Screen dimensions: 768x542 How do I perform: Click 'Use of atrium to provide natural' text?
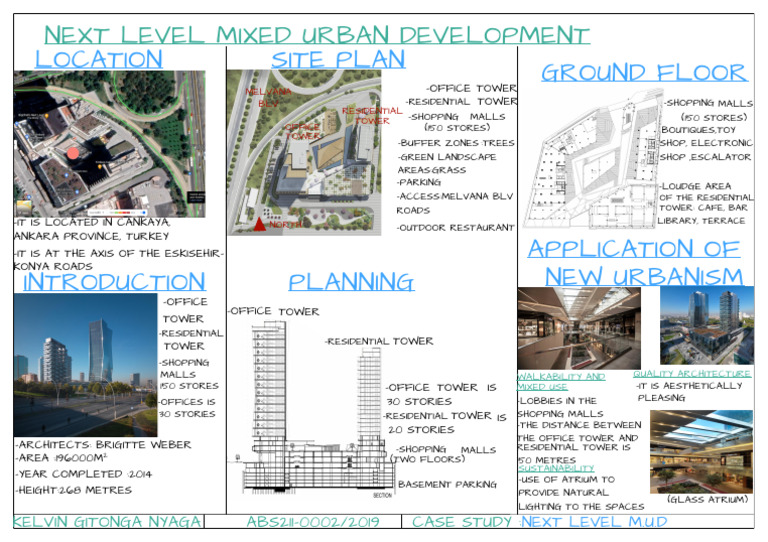pyautogui.click(x=567, y=486)
